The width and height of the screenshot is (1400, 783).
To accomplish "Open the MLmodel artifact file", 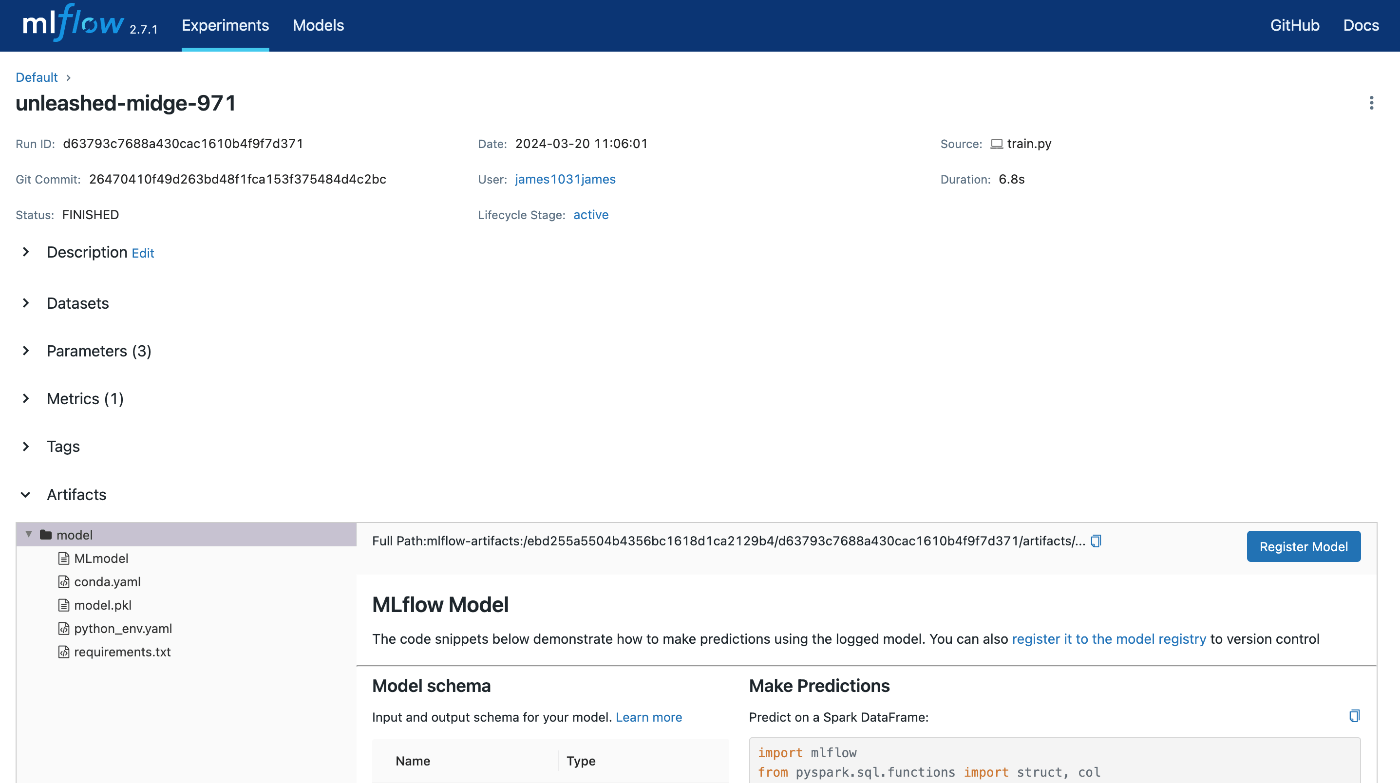I will pyautogui.click(x=101, y=559).
